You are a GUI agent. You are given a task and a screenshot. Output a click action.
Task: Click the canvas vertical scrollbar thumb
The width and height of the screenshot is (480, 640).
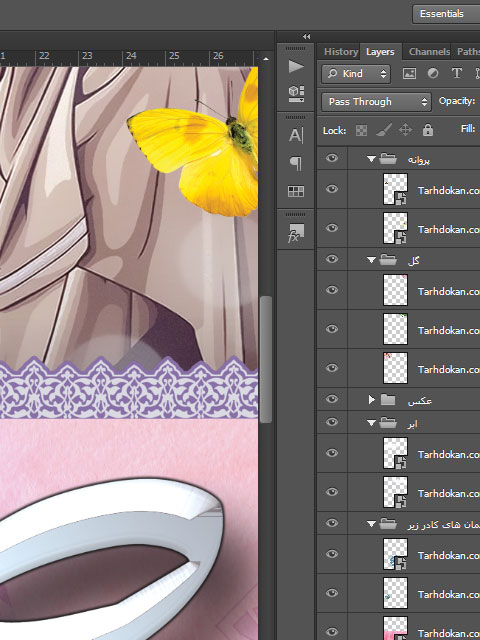[266, 360]
